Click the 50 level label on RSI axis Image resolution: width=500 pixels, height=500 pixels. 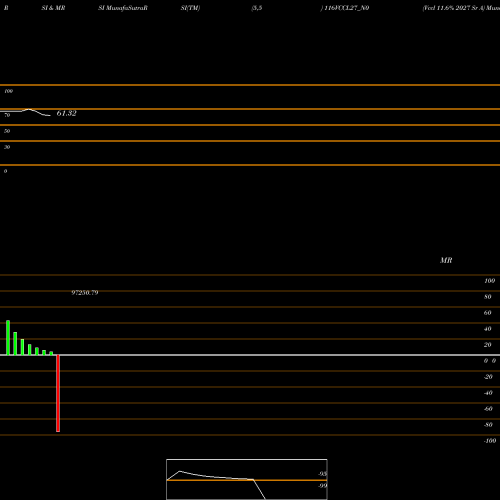tap(7, 131)
